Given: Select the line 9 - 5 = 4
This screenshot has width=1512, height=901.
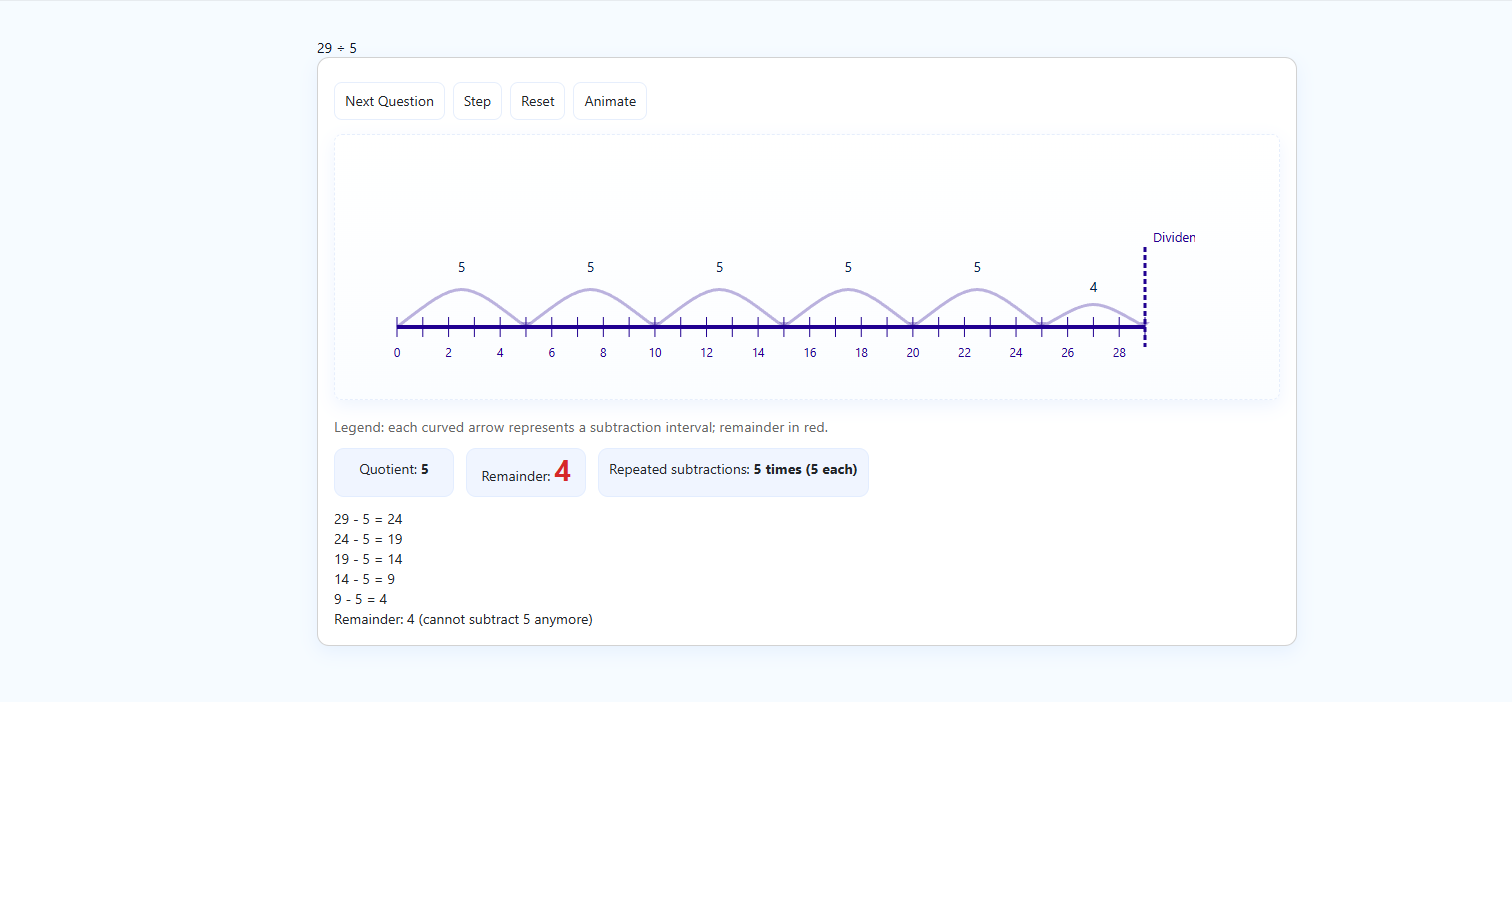Looking at the screenshot, I should 360,599.
